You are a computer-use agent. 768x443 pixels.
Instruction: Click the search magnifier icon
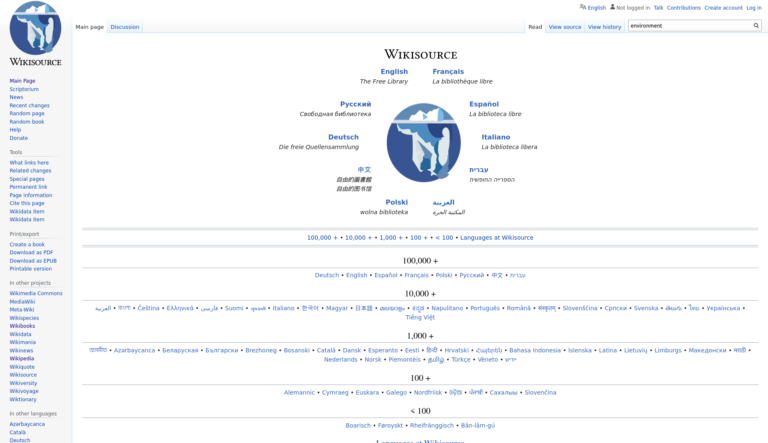coord(756,26)
